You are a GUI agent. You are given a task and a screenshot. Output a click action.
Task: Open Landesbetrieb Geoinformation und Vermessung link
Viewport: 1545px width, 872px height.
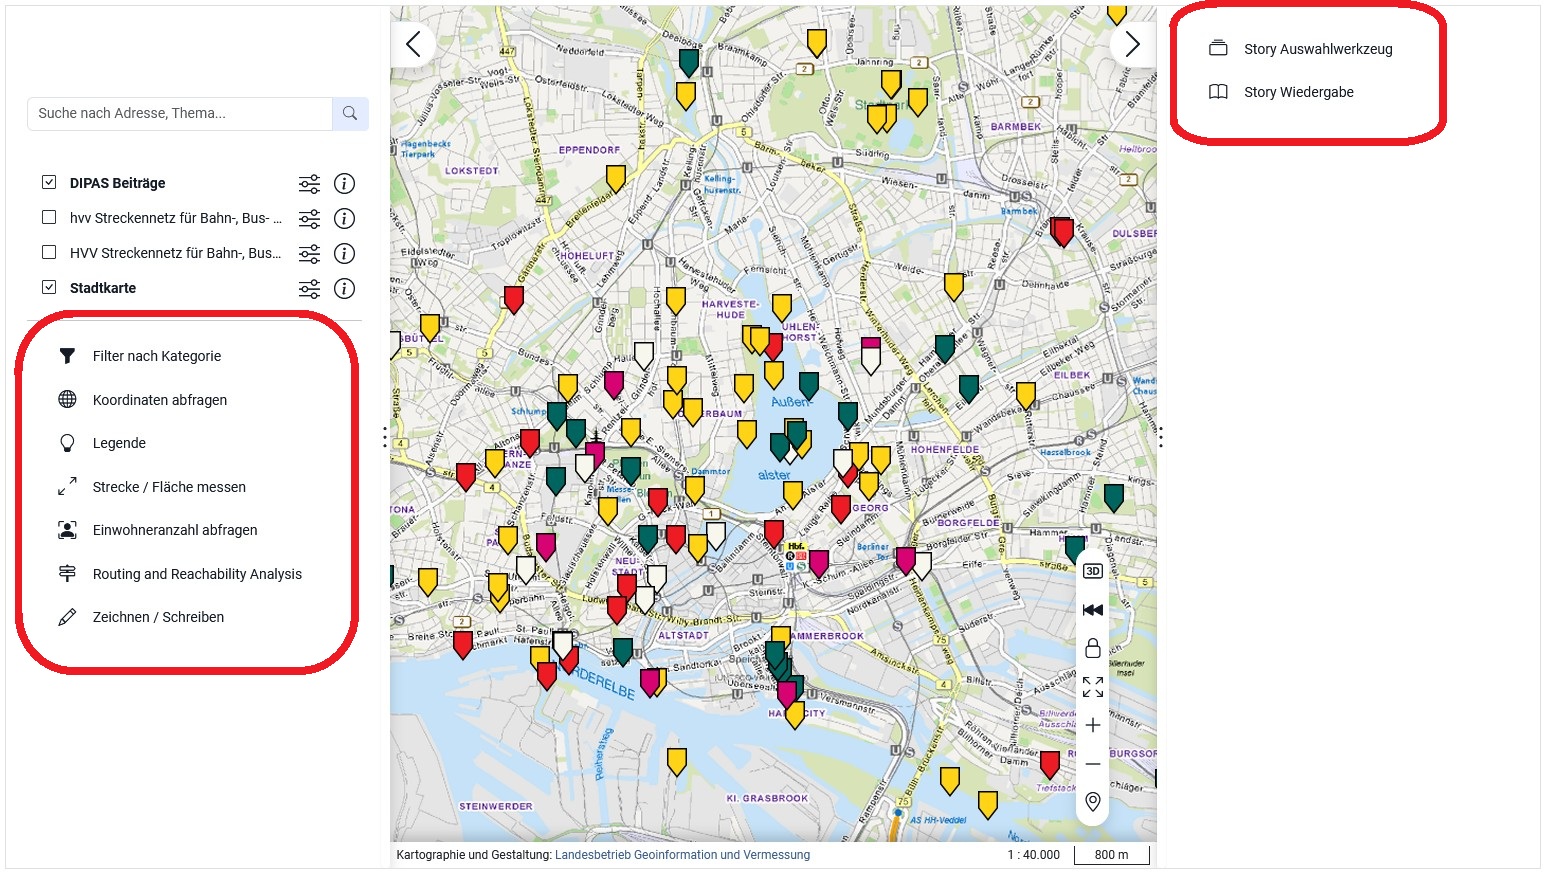(682, 855)
